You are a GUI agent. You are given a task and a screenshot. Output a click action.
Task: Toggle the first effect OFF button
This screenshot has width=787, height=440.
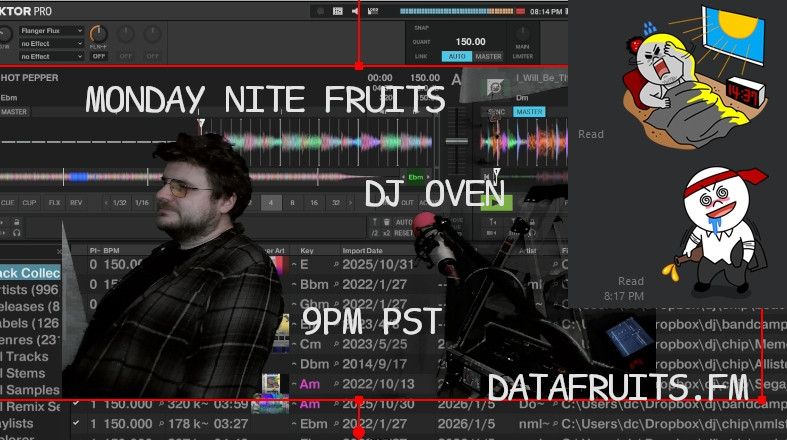[x=99, y=56]
